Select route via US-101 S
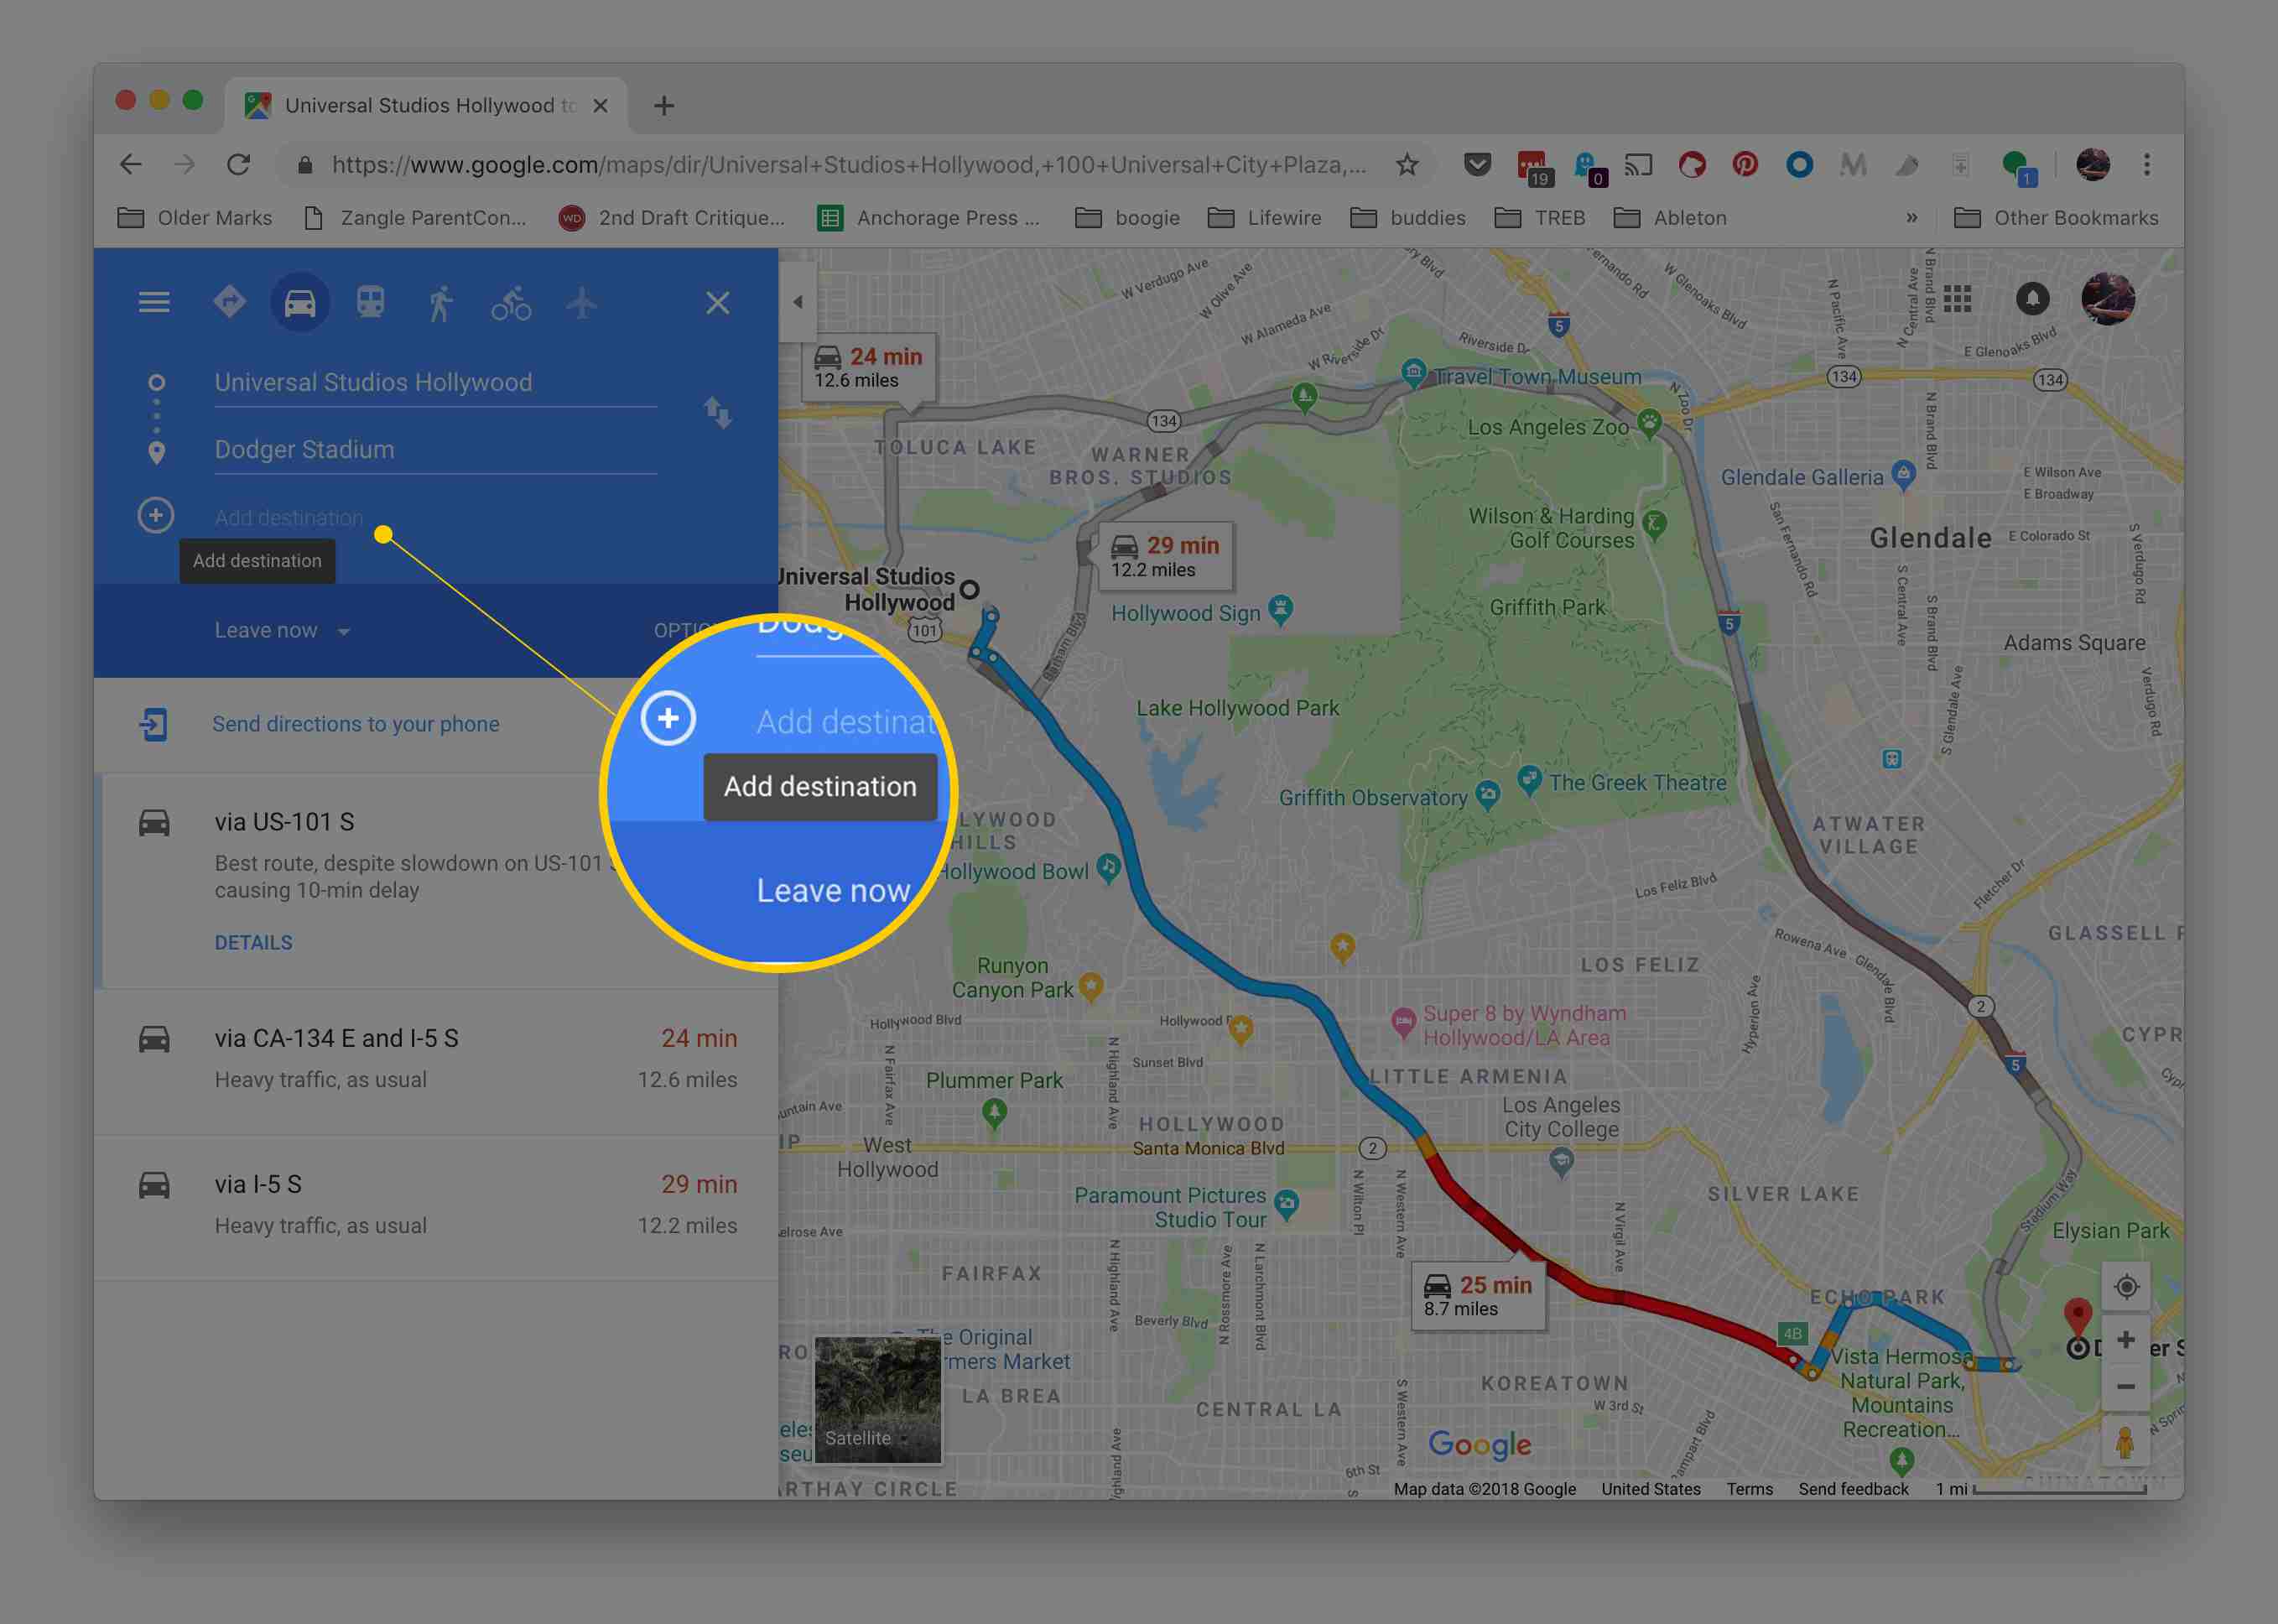Screen dimensions: 2278x1624 click(436, 880)
